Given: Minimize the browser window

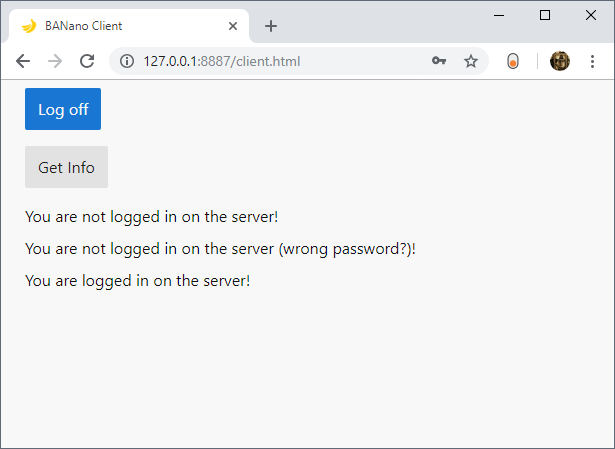Looking at the screenshot, I should 499,15.
